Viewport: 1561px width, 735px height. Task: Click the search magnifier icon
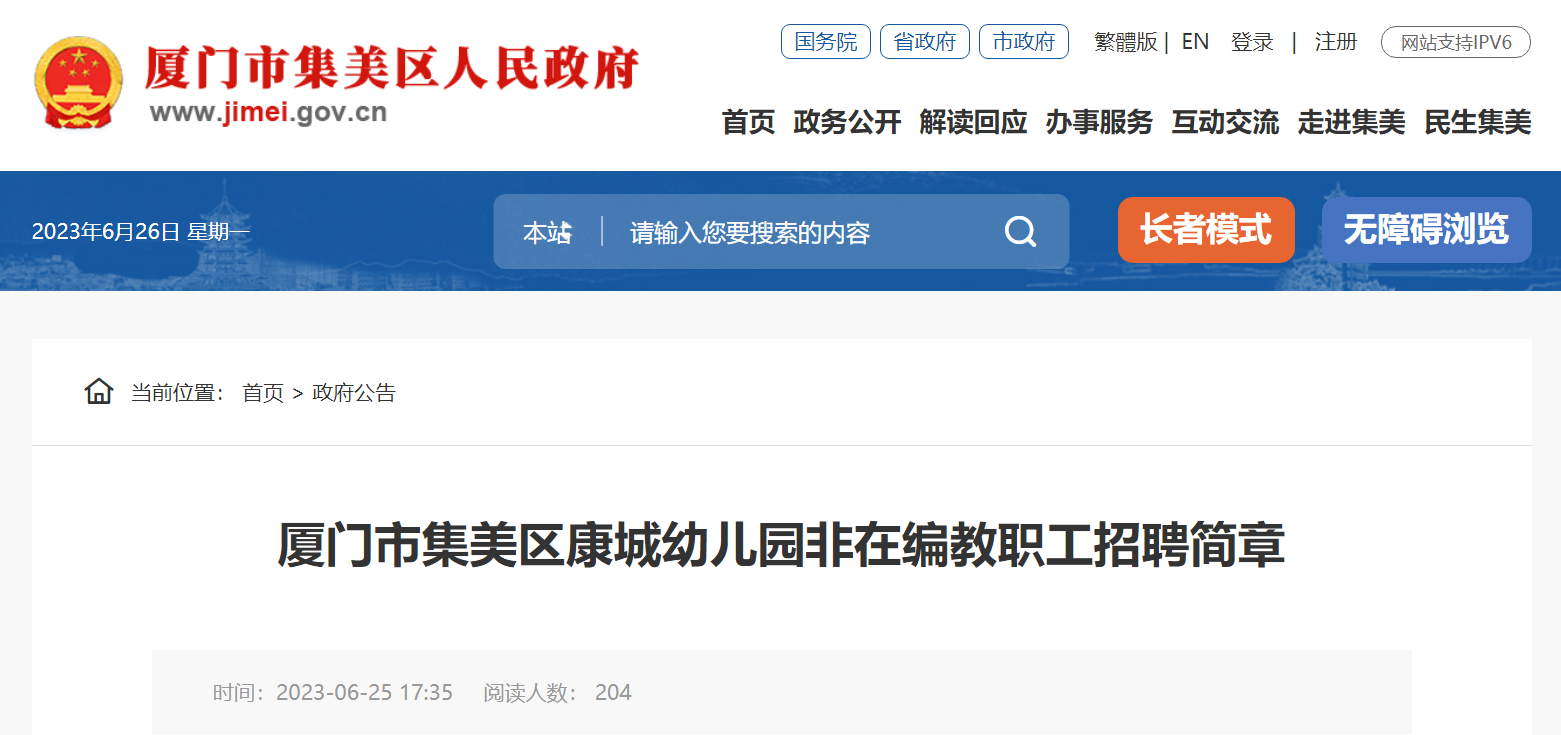pyautogui.click(x=1020, y=232)
